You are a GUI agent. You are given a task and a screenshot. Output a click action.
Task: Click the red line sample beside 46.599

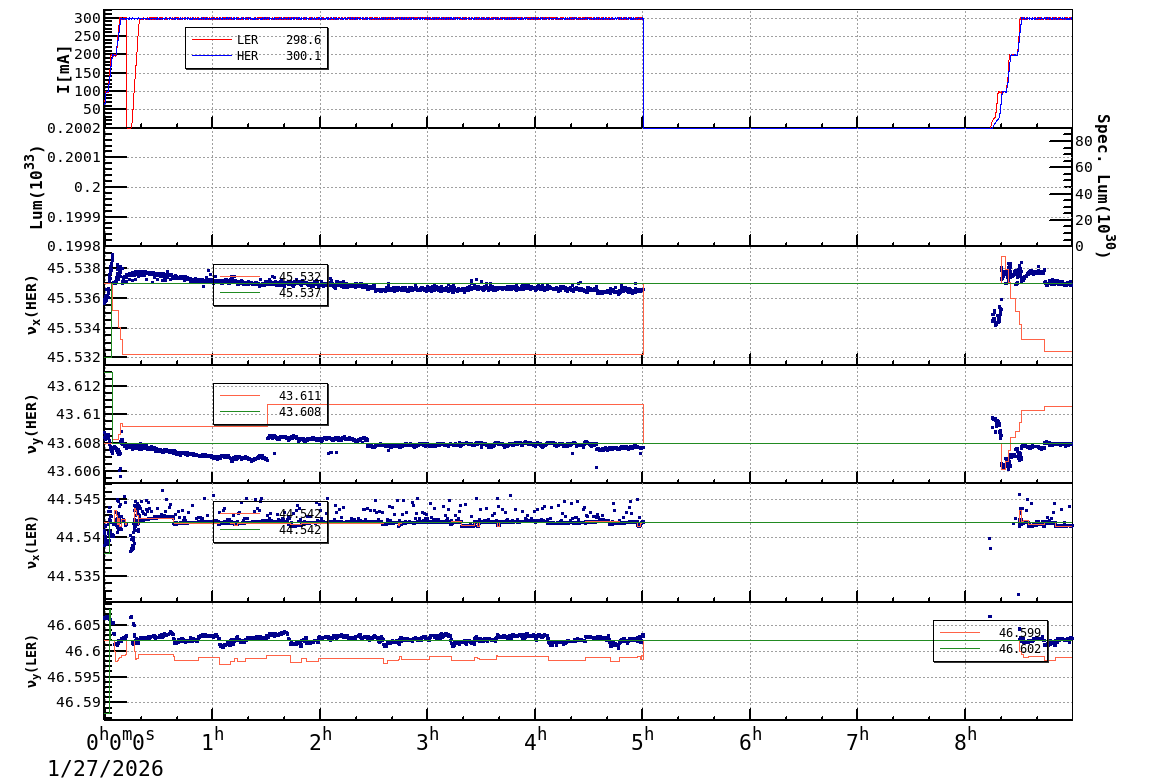pyautogui.click(x=960, y=632)
